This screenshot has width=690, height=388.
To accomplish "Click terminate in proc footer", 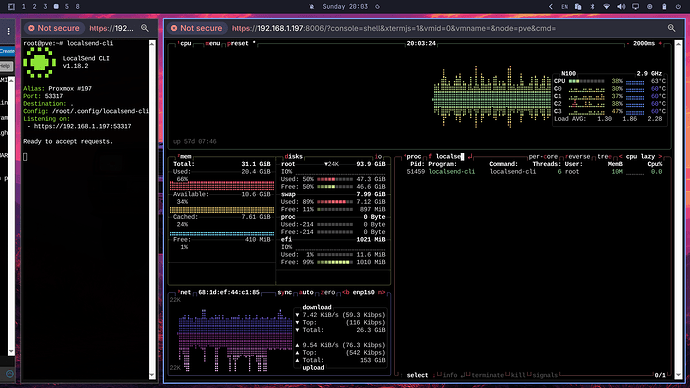I will click(487, 375).
